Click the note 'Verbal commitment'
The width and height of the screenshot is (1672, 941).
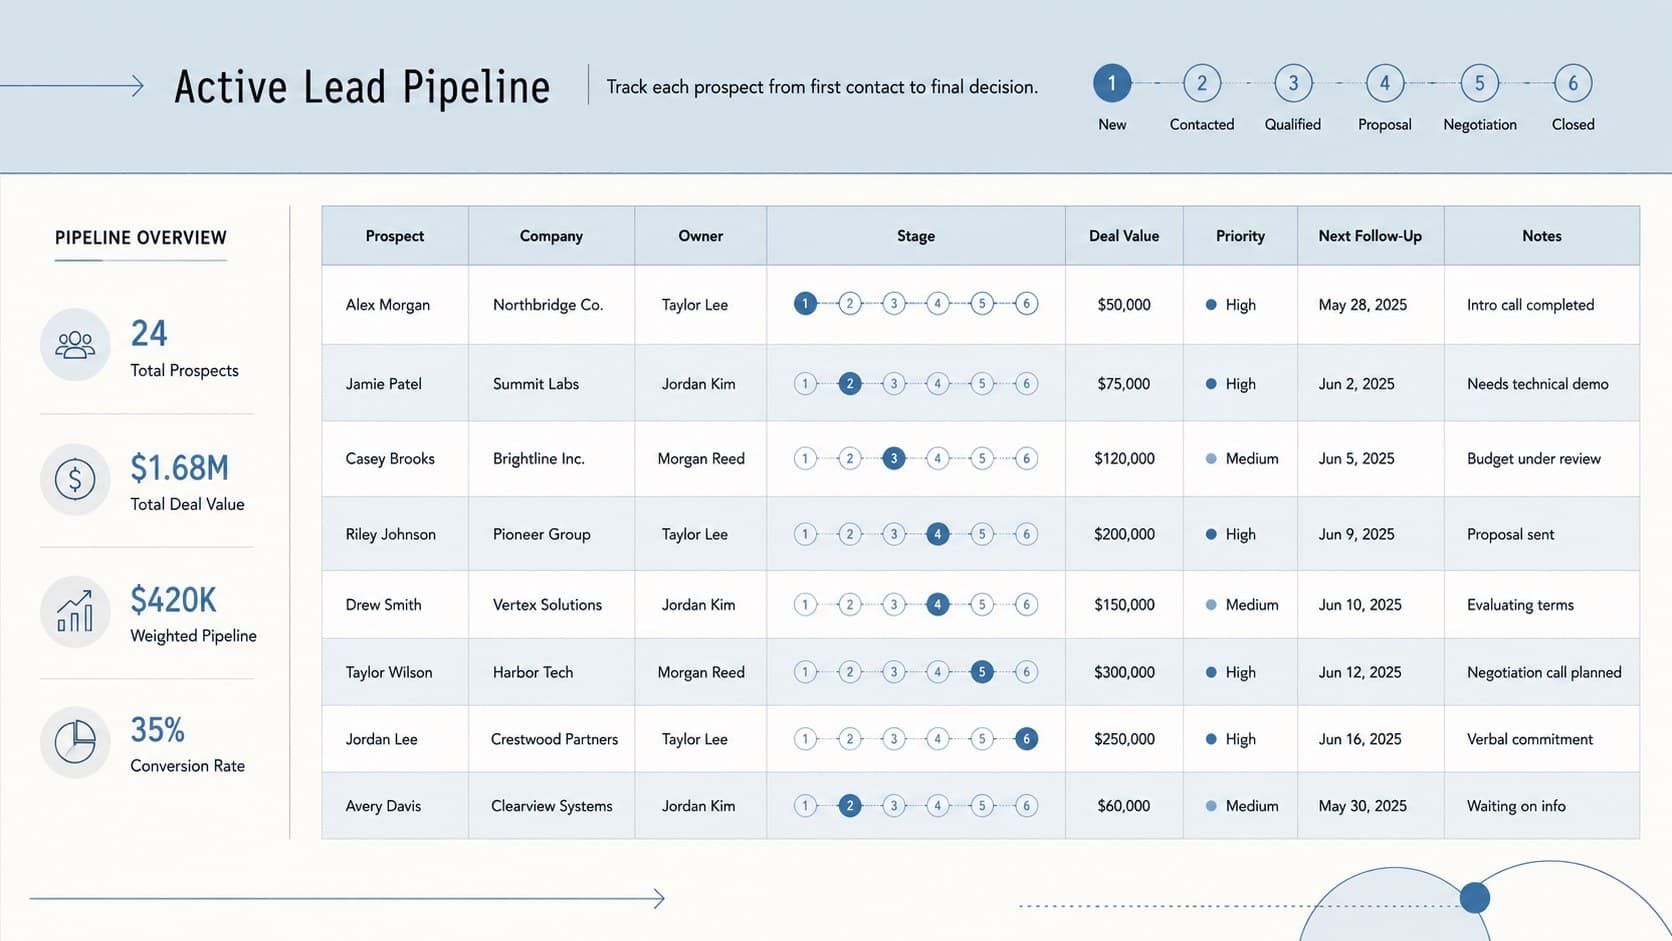point(1530,739)
